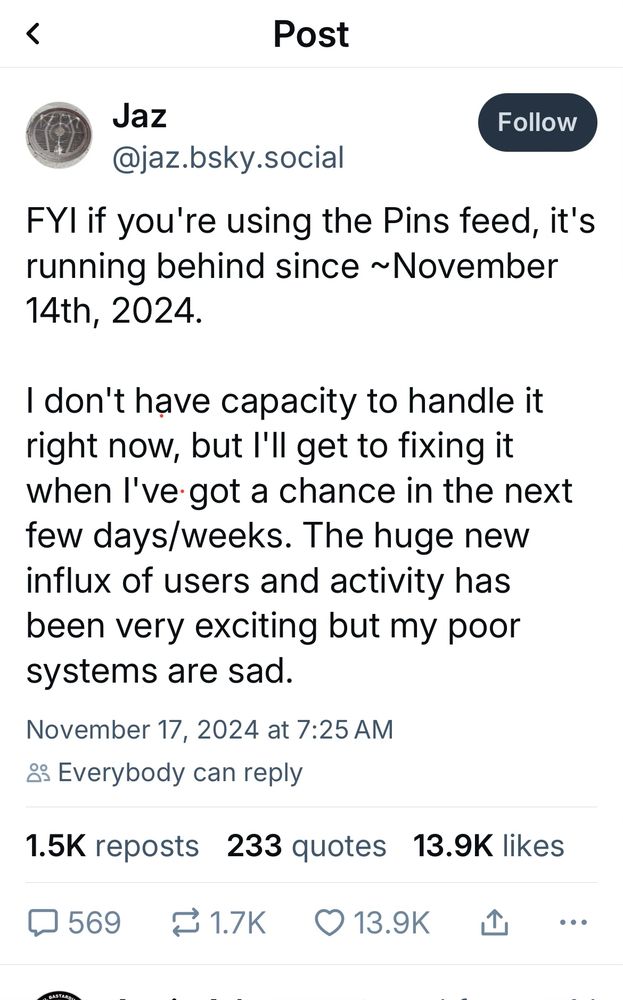Tap the people icon beside Everybody can reply

[38, 773]
